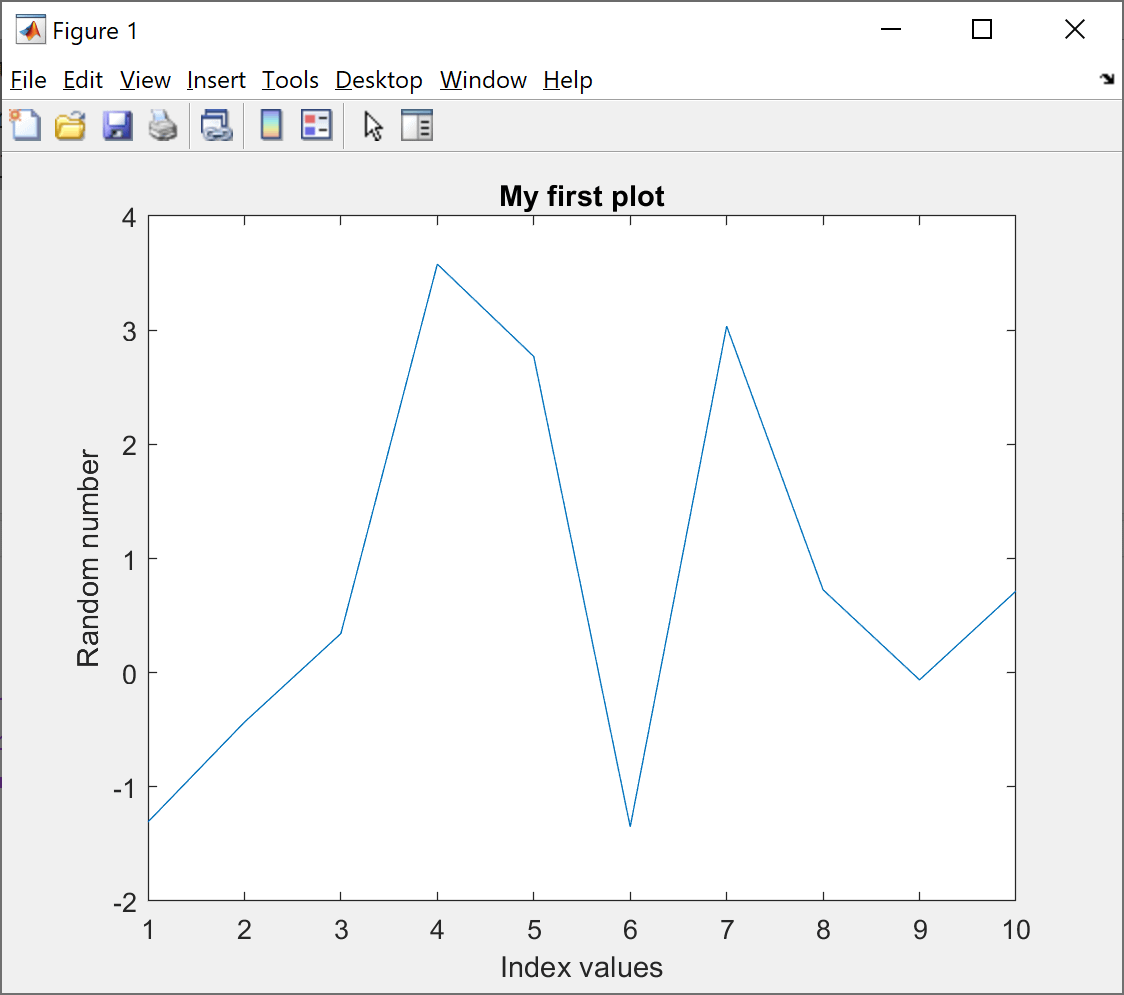The image size is (1124, 995).
Task: Open the Help menu
Action: [x=567, y=80]
